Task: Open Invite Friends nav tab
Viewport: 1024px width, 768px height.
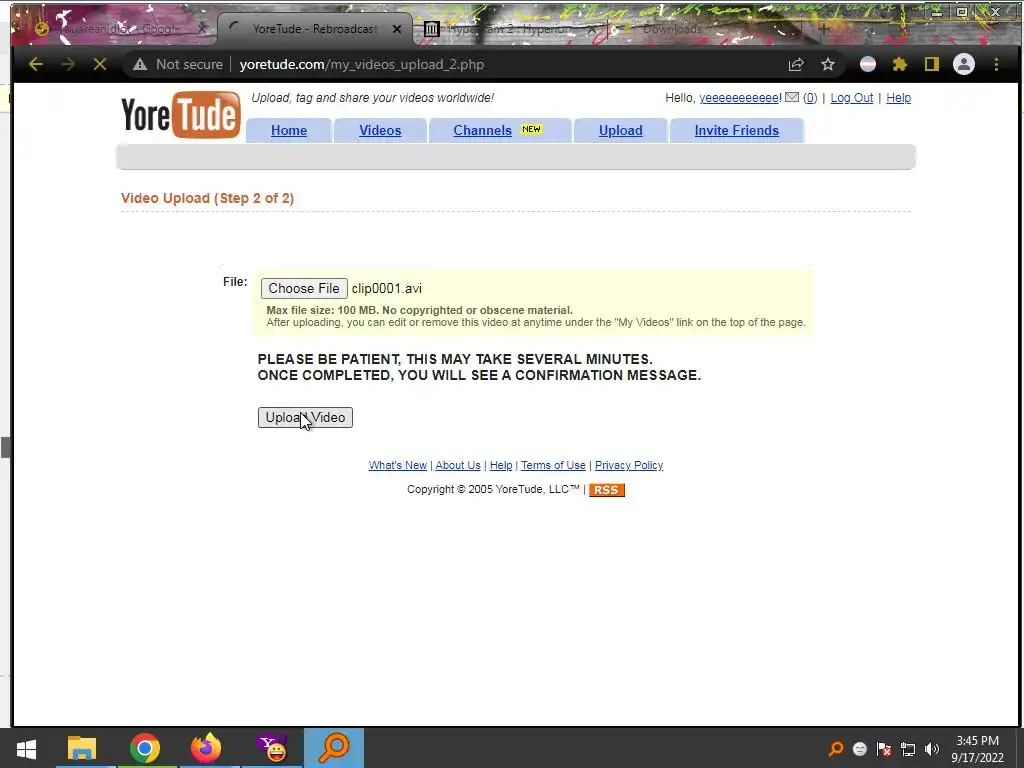Action: click(x=737, y=130)
